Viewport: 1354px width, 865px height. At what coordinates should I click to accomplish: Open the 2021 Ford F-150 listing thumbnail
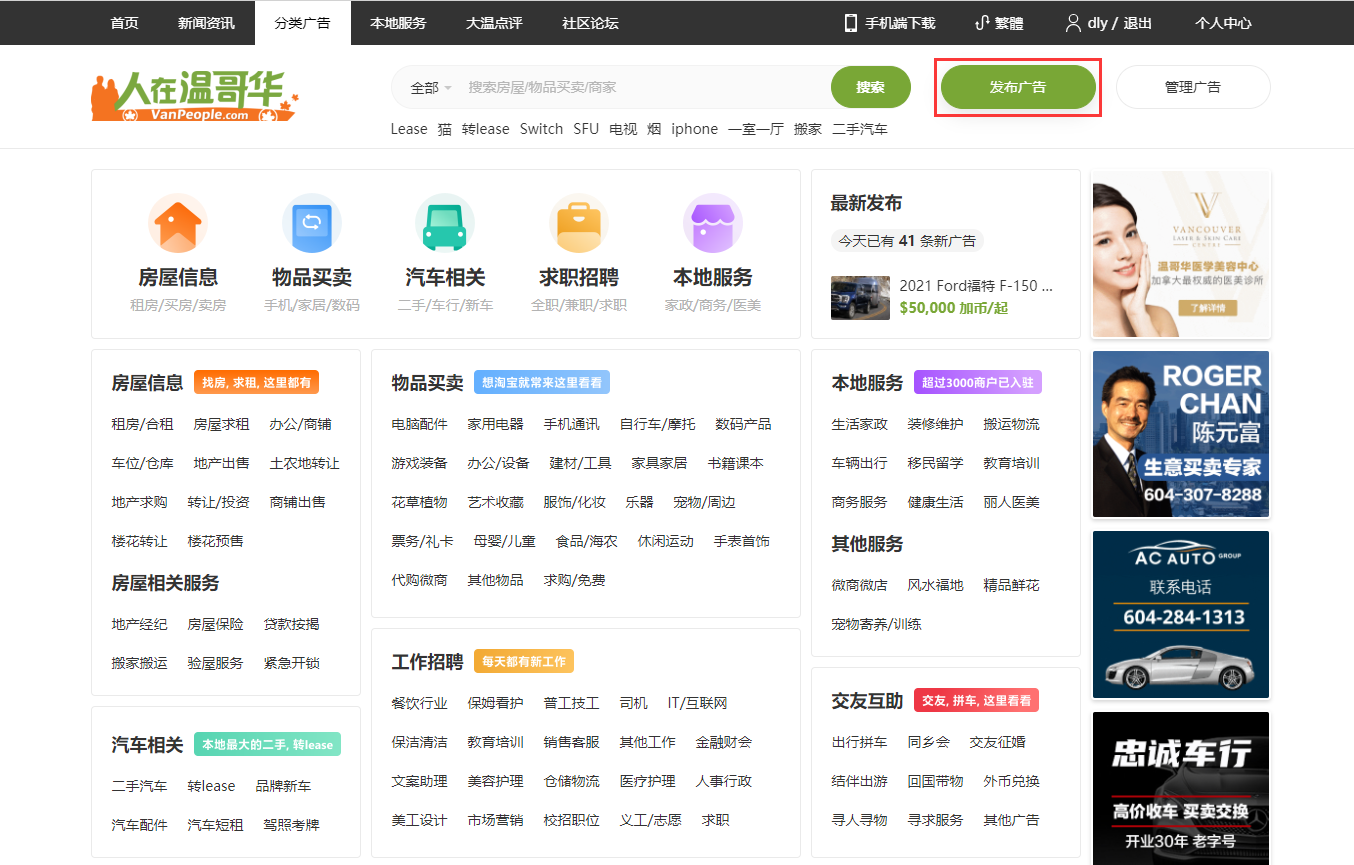860,297
